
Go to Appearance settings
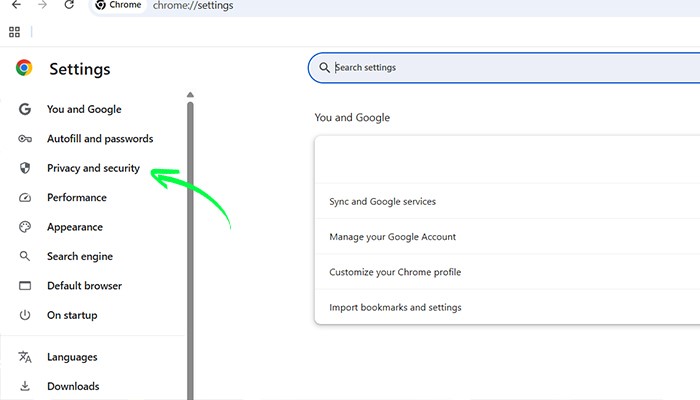pyautogui.click(x=75, y=227)
